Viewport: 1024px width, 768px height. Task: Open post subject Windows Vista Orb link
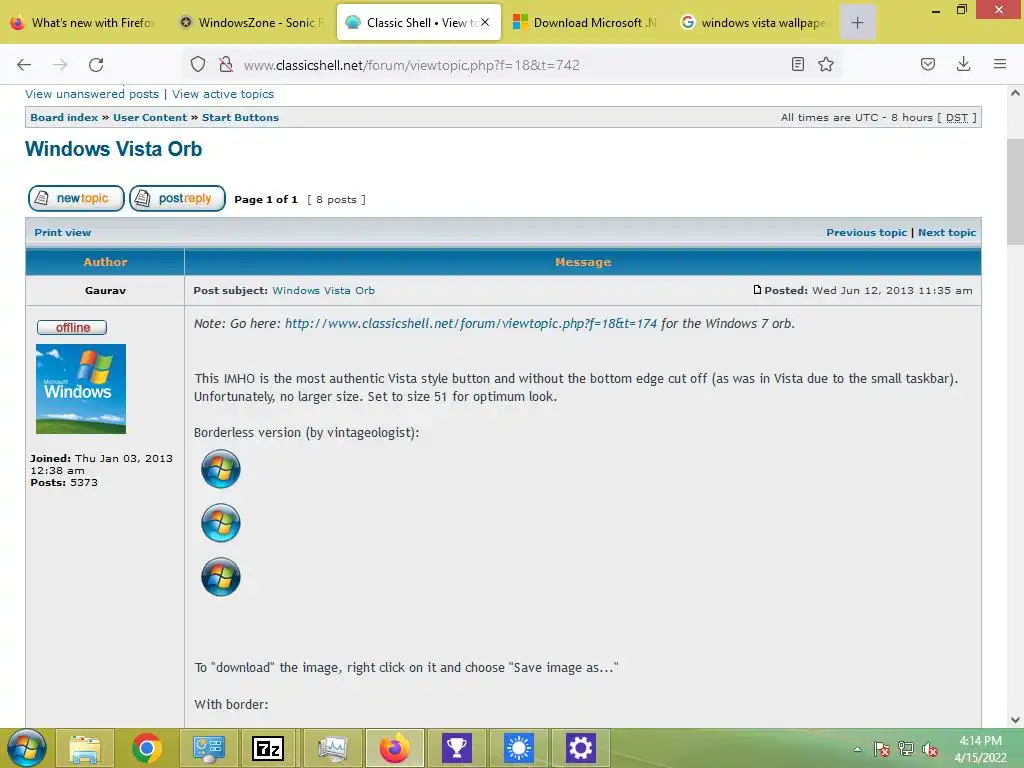click(323, 291)
